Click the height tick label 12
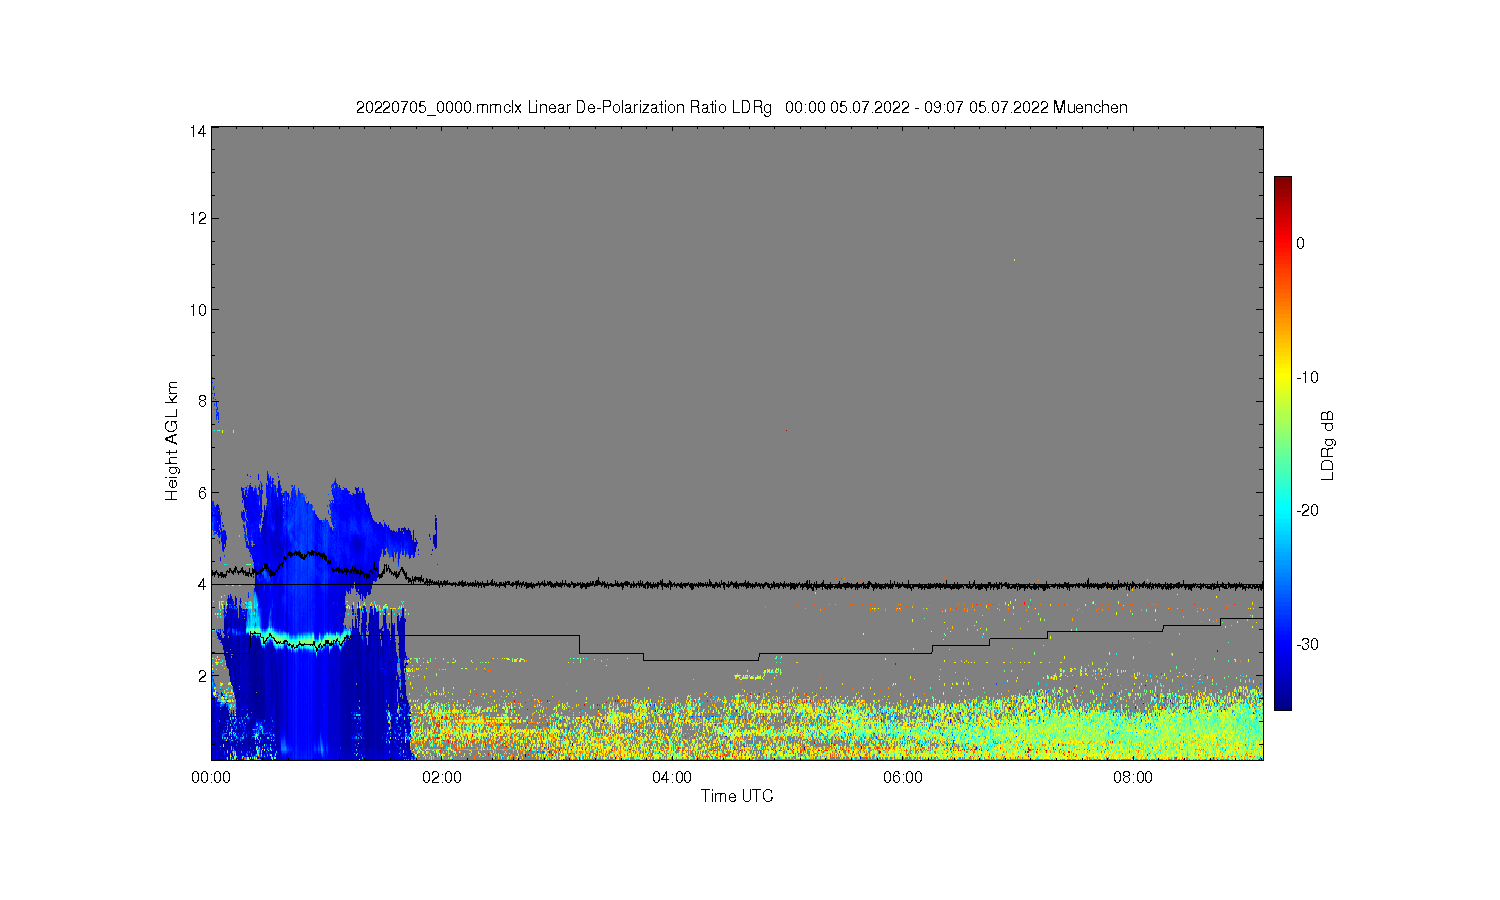The height and width of the screenshot is (900, 1500). [x=199, y=218]
